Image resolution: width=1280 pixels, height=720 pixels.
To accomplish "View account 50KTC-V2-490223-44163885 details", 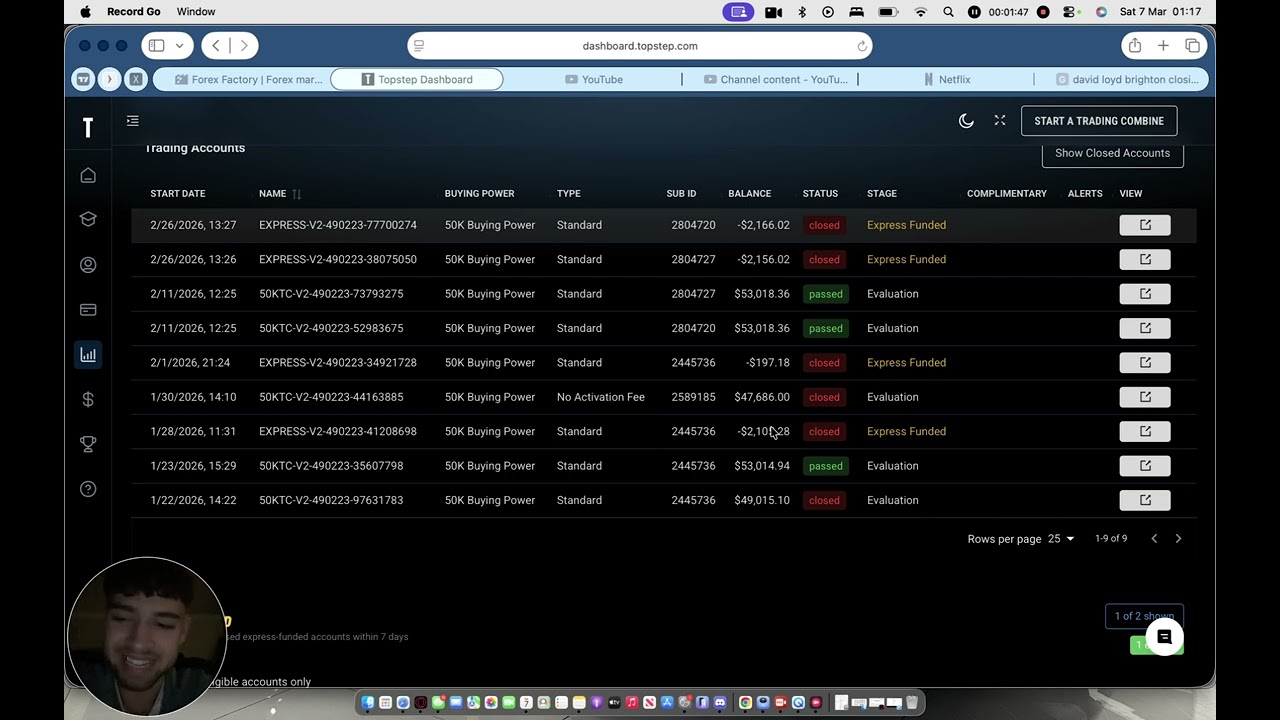I will pos(1145,397).
